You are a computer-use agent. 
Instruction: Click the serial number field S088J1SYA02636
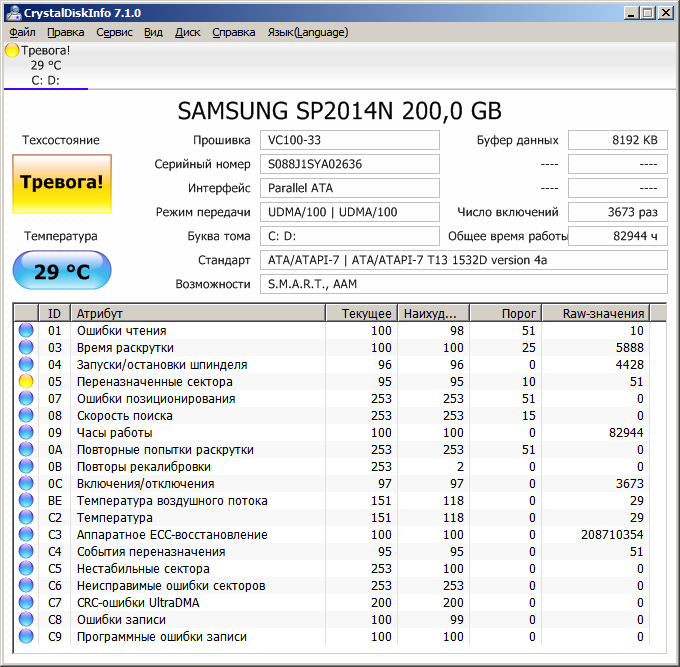pyautogui.click(x=350, y=164)
